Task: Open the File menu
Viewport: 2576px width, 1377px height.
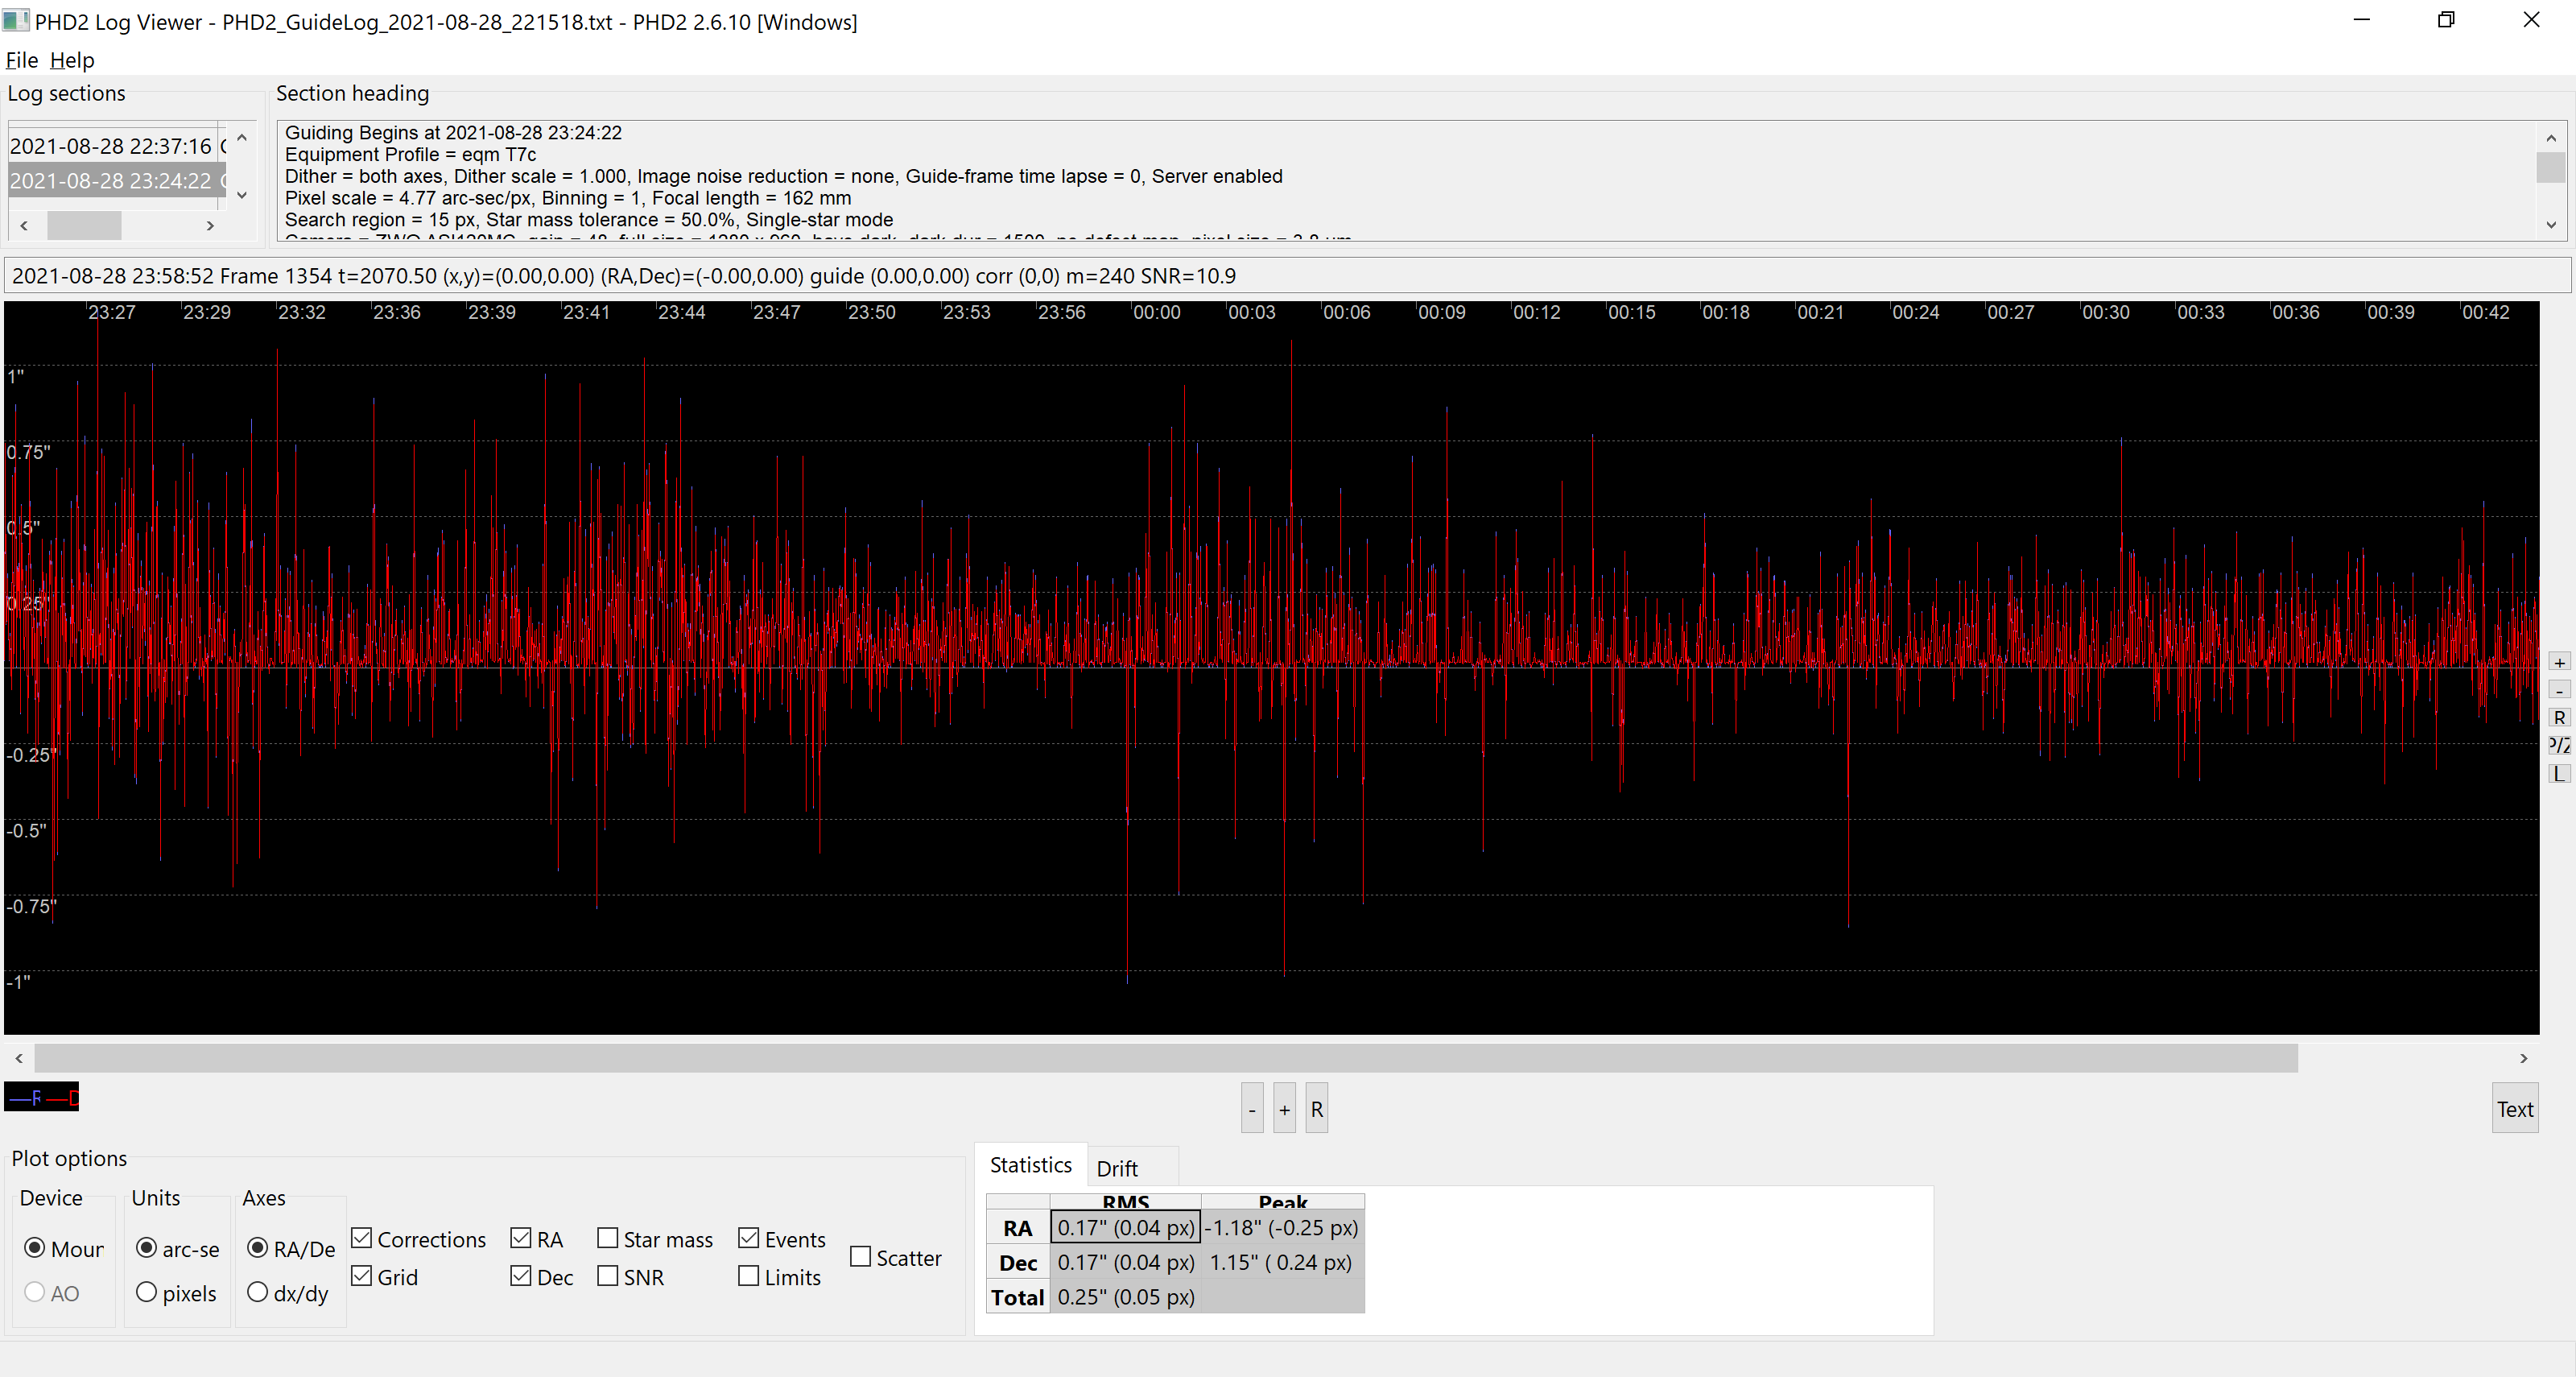Action: click(x=21, y=60)
